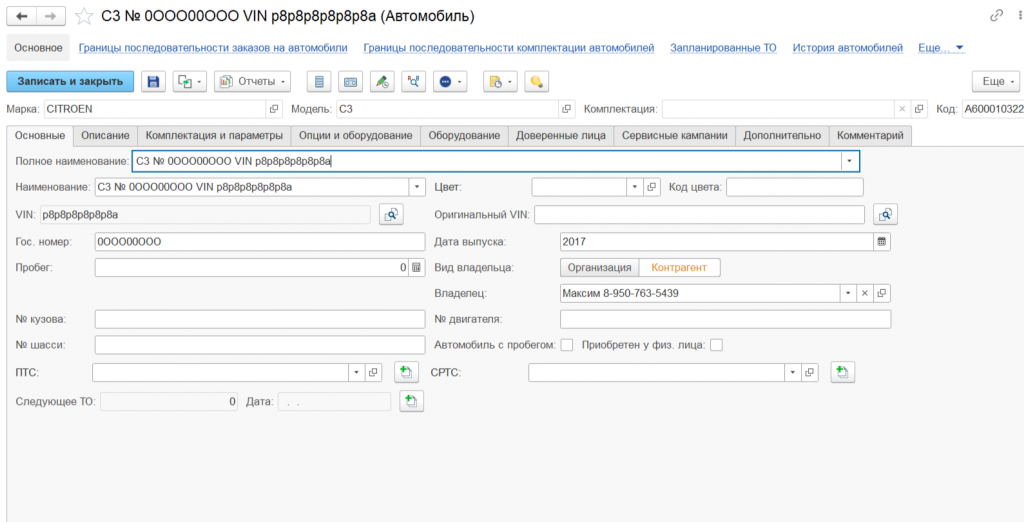Click the lookup icon beside Оригинальный VIN
This screenshot has height=522, width=1024.
[884, 214]
